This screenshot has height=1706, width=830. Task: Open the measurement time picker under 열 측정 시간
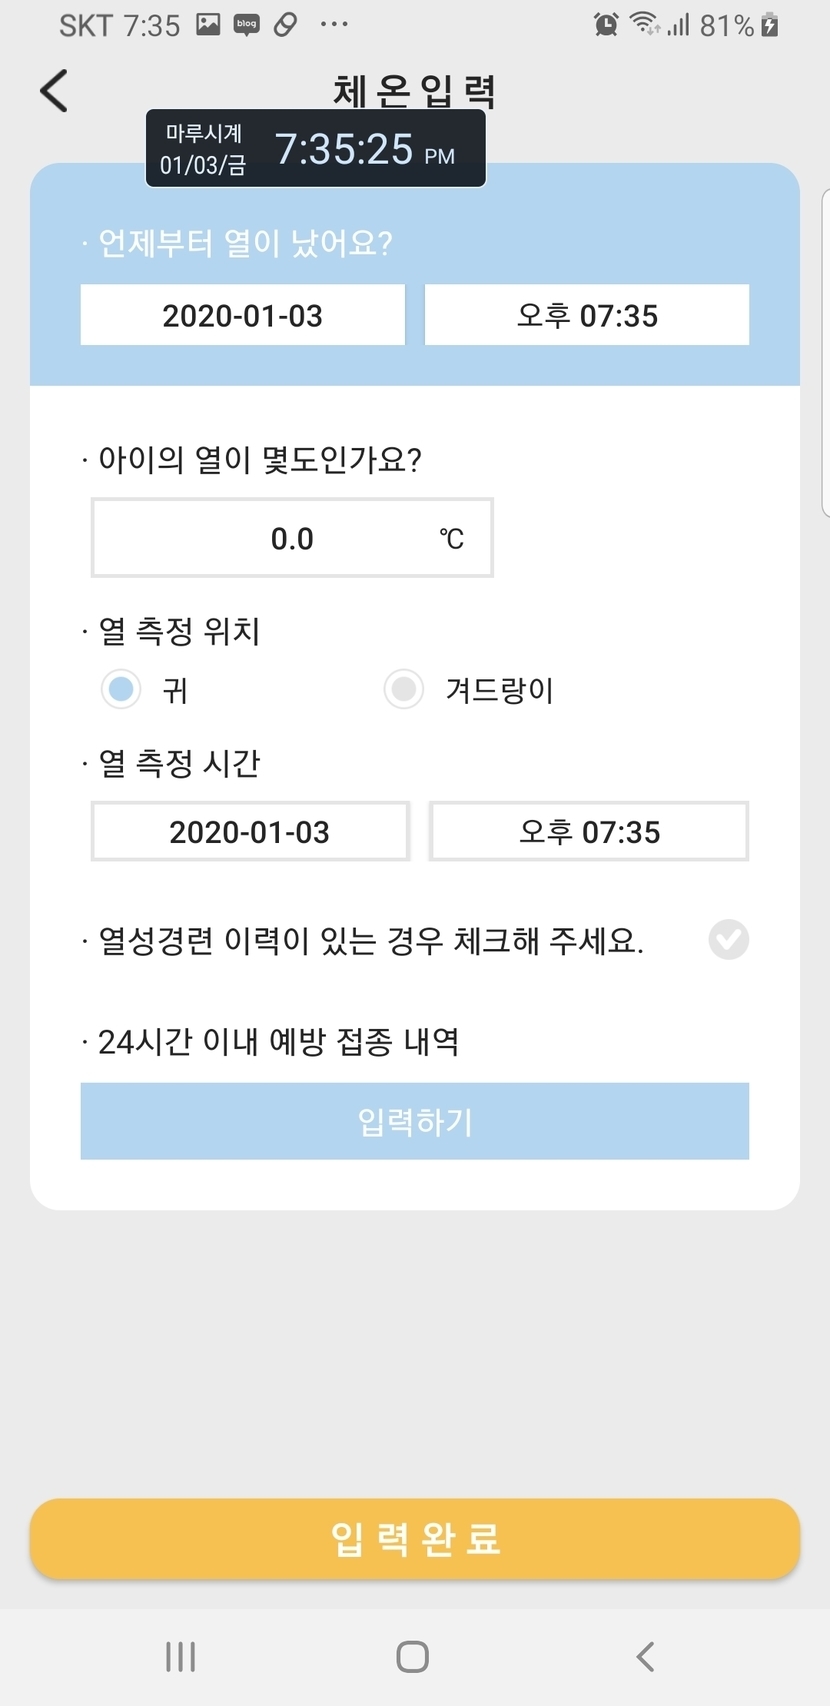589,831
